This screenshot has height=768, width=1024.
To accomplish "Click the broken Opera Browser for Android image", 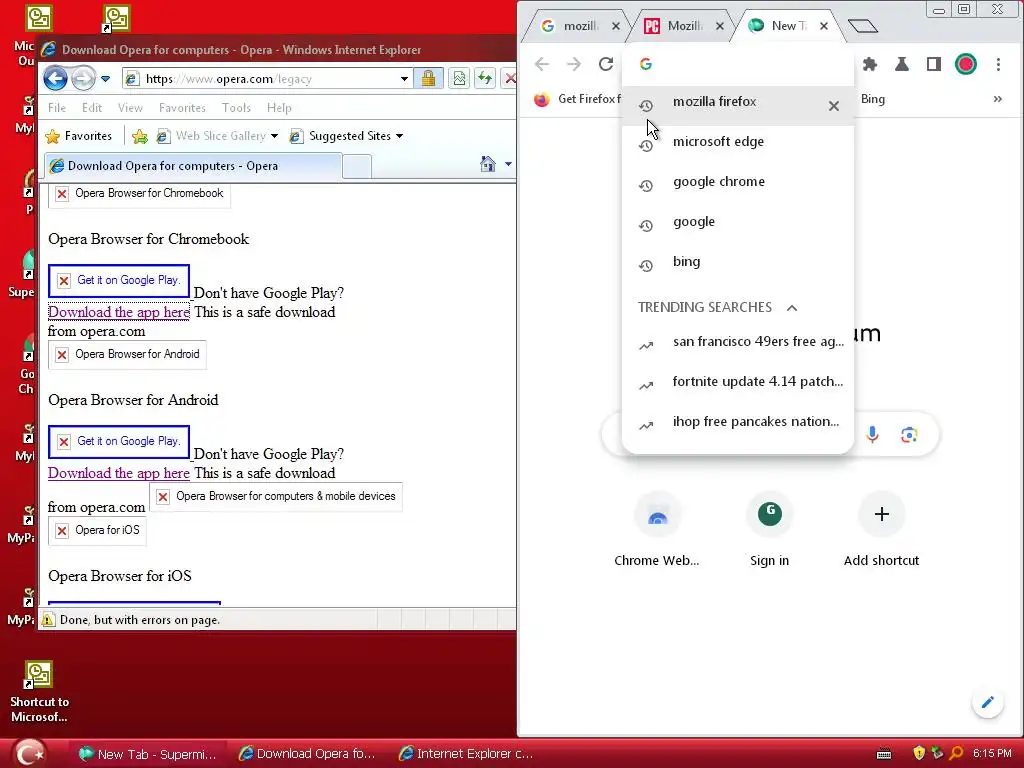I will click(127, 355).
